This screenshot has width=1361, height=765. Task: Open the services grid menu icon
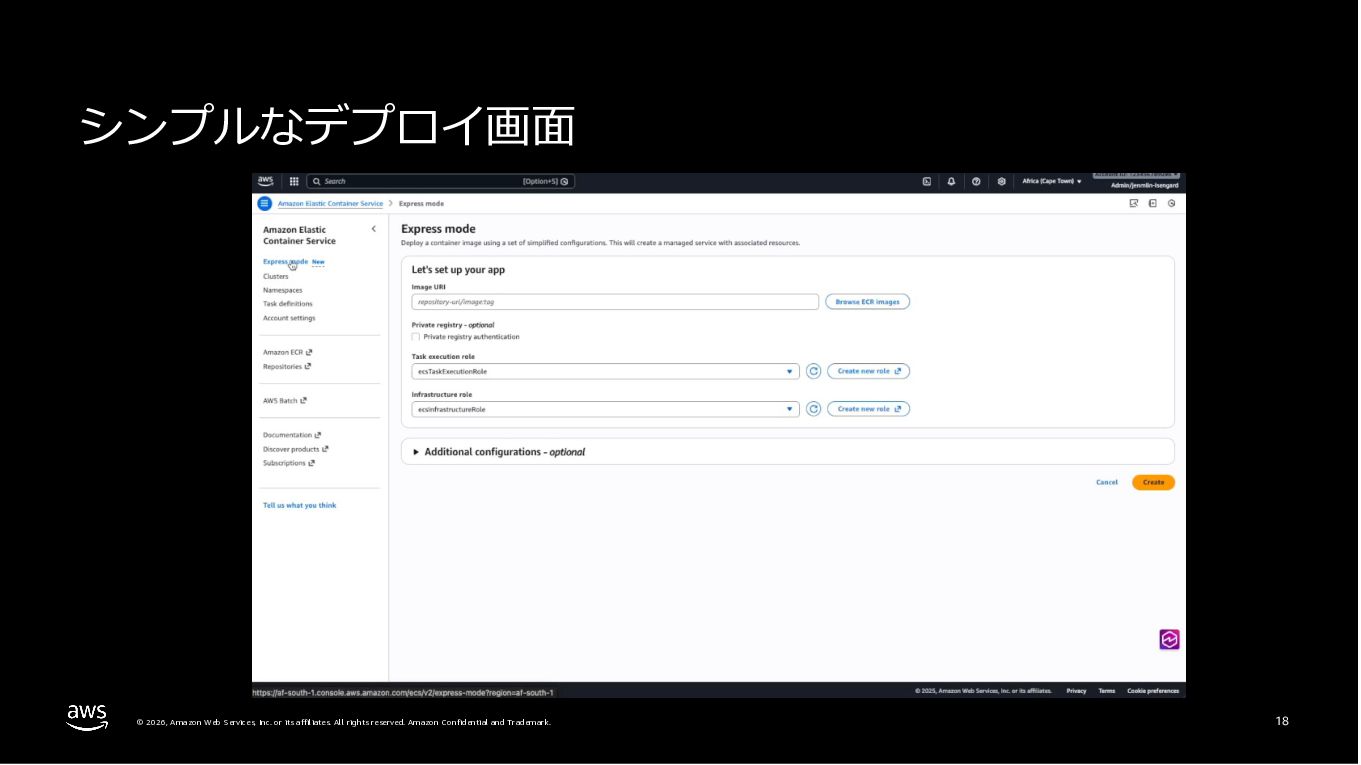[294, 181]
